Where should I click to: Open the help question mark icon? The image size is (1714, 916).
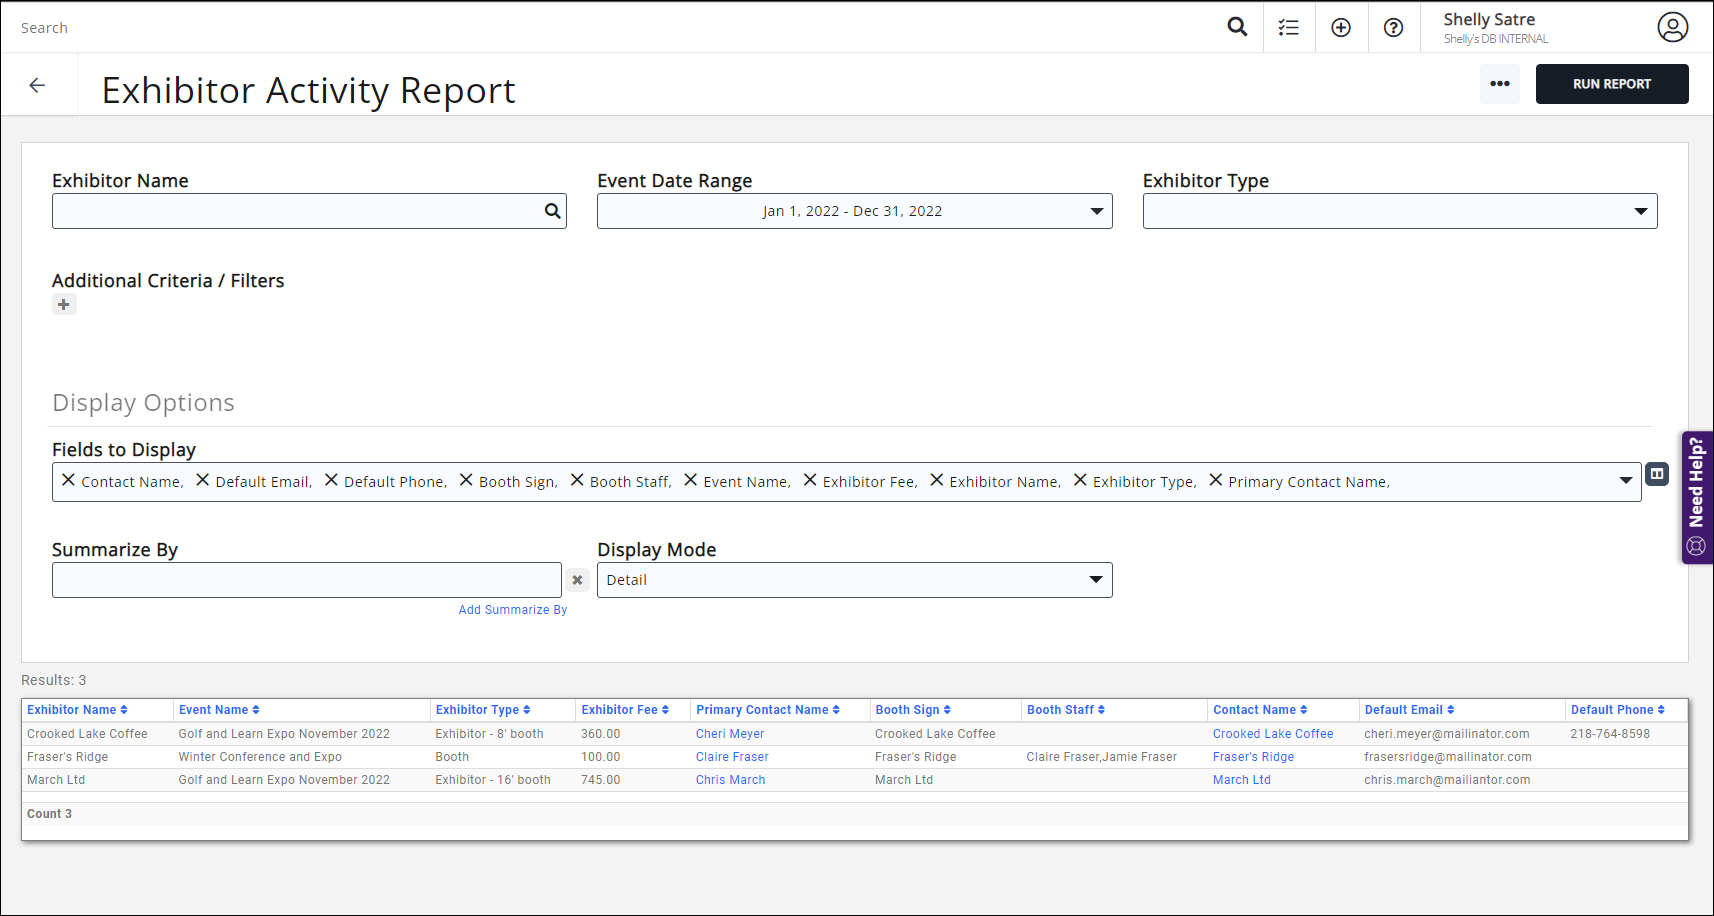(x=1393, y=28)
